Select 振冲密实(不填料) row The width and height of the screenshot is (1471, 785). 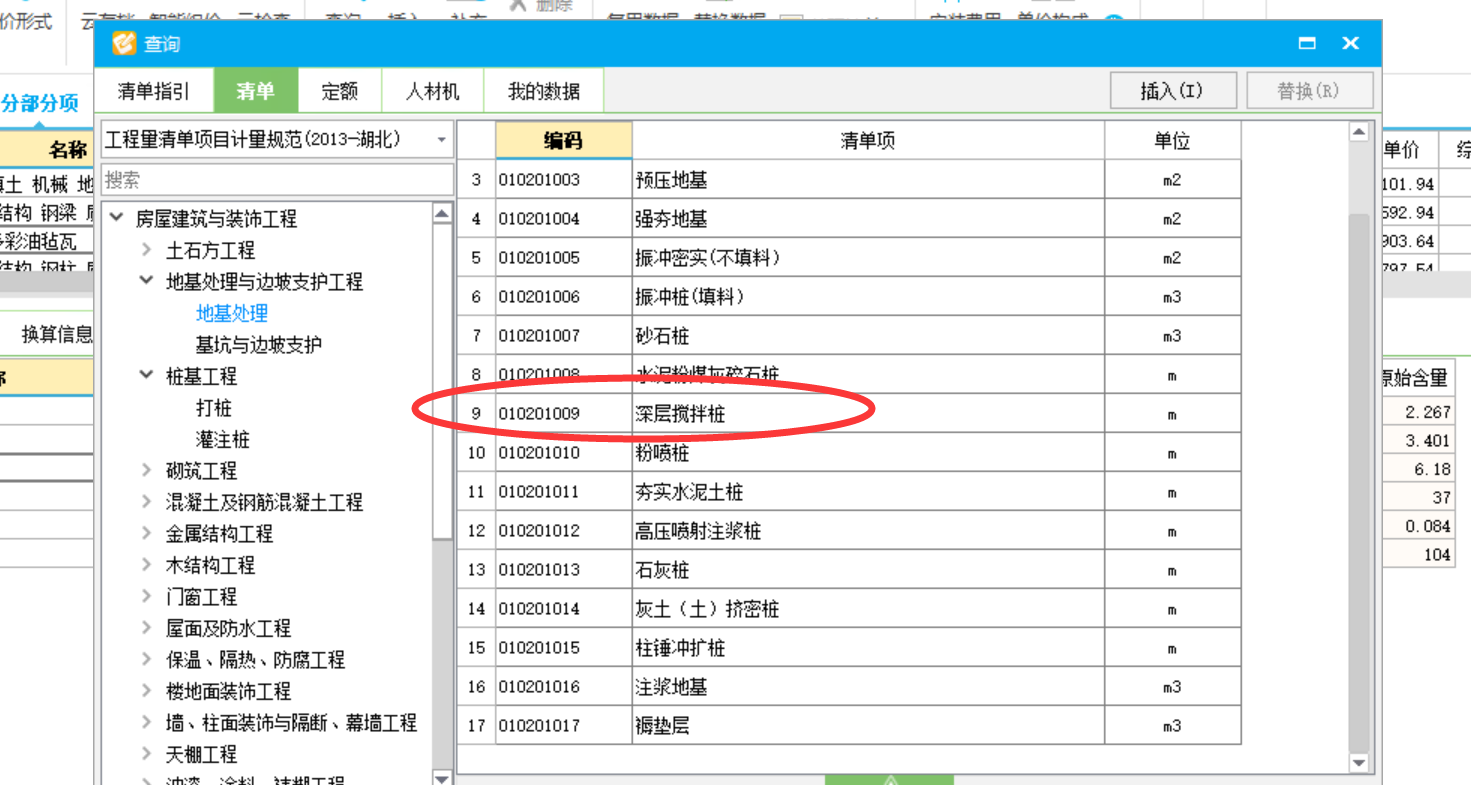(x=849, y=258)
